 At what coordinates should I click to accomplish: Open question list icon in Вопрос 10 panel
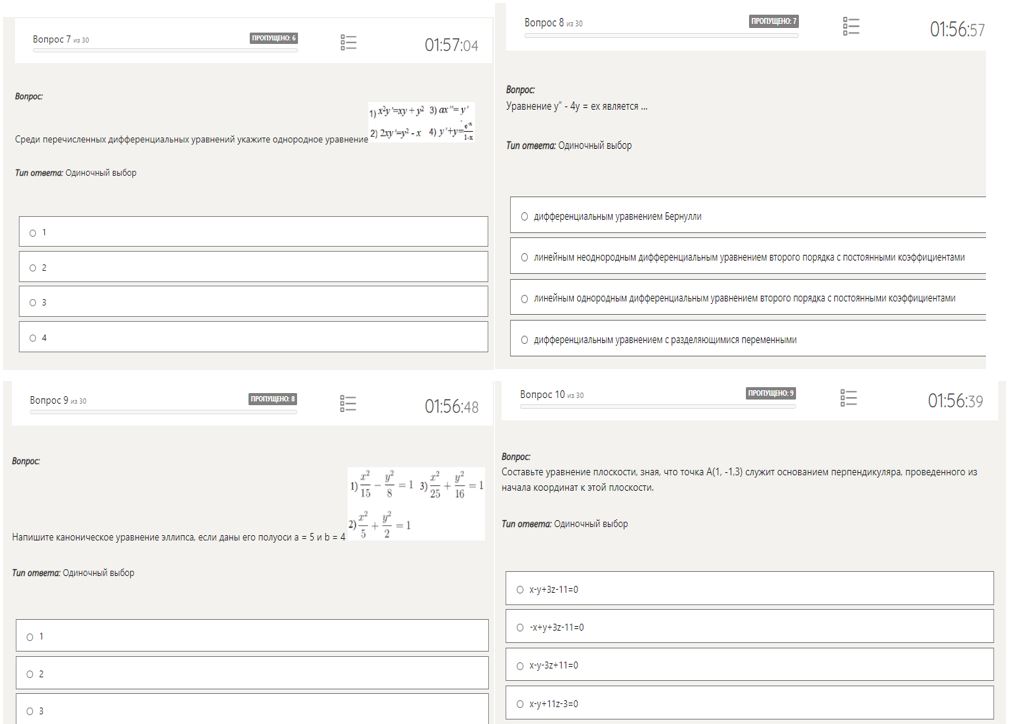click(x=848, y=397)
